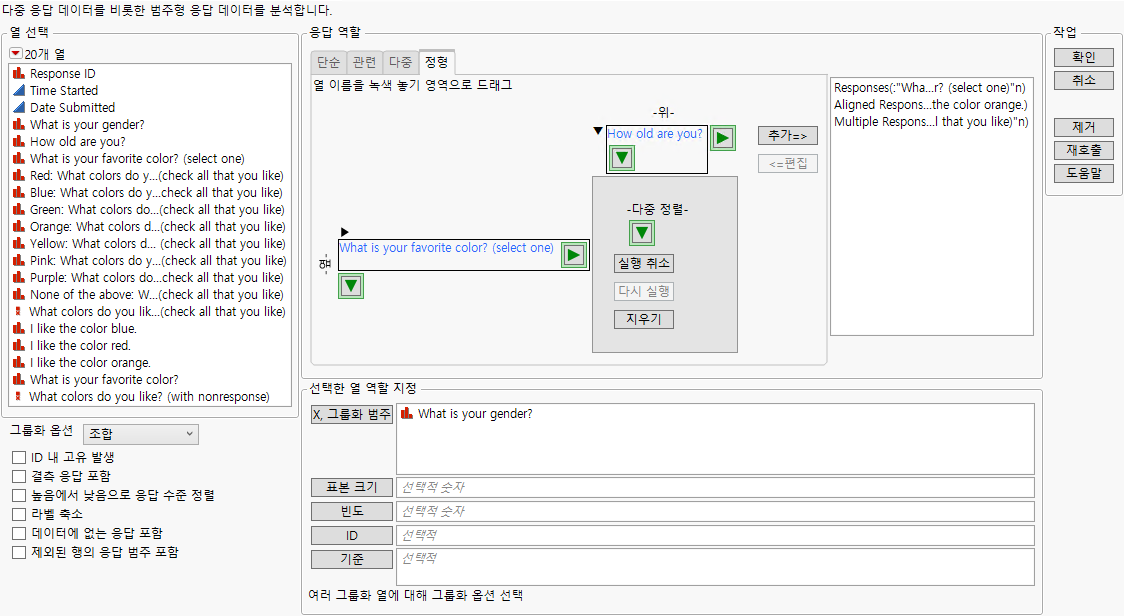The image size is (1124, 616).
Task: Click green down arrow below "How old are you?" box
Action: point(621,158)
